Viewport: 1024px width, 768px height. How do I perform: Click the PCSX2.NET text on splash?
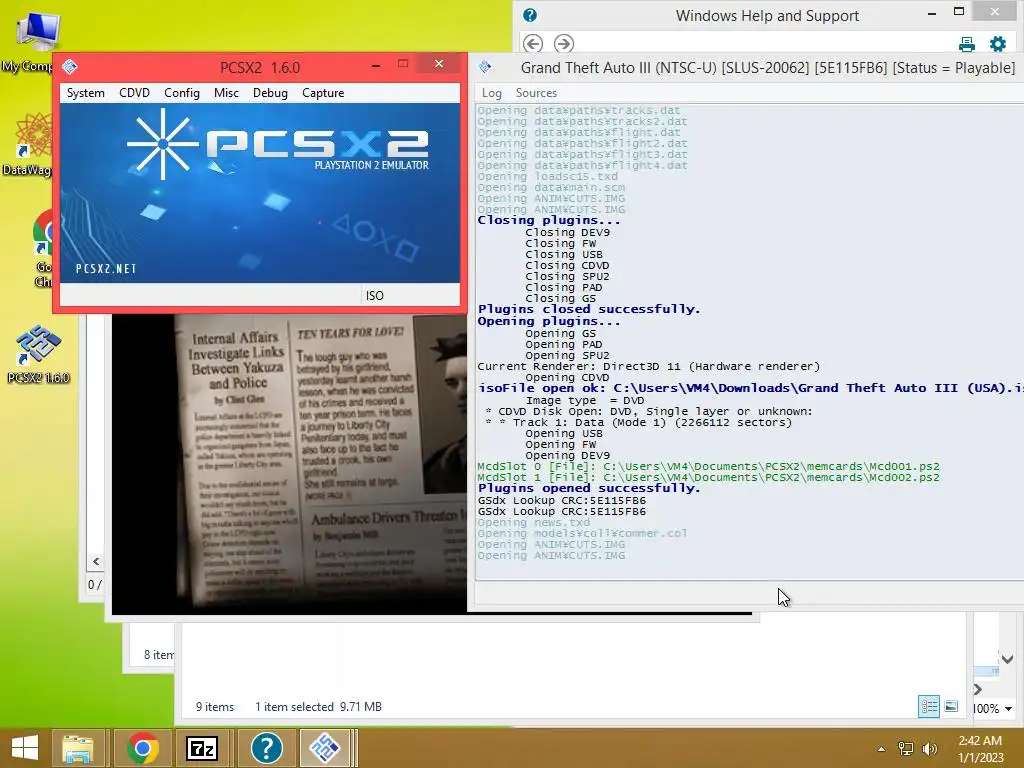coord(106,268)
